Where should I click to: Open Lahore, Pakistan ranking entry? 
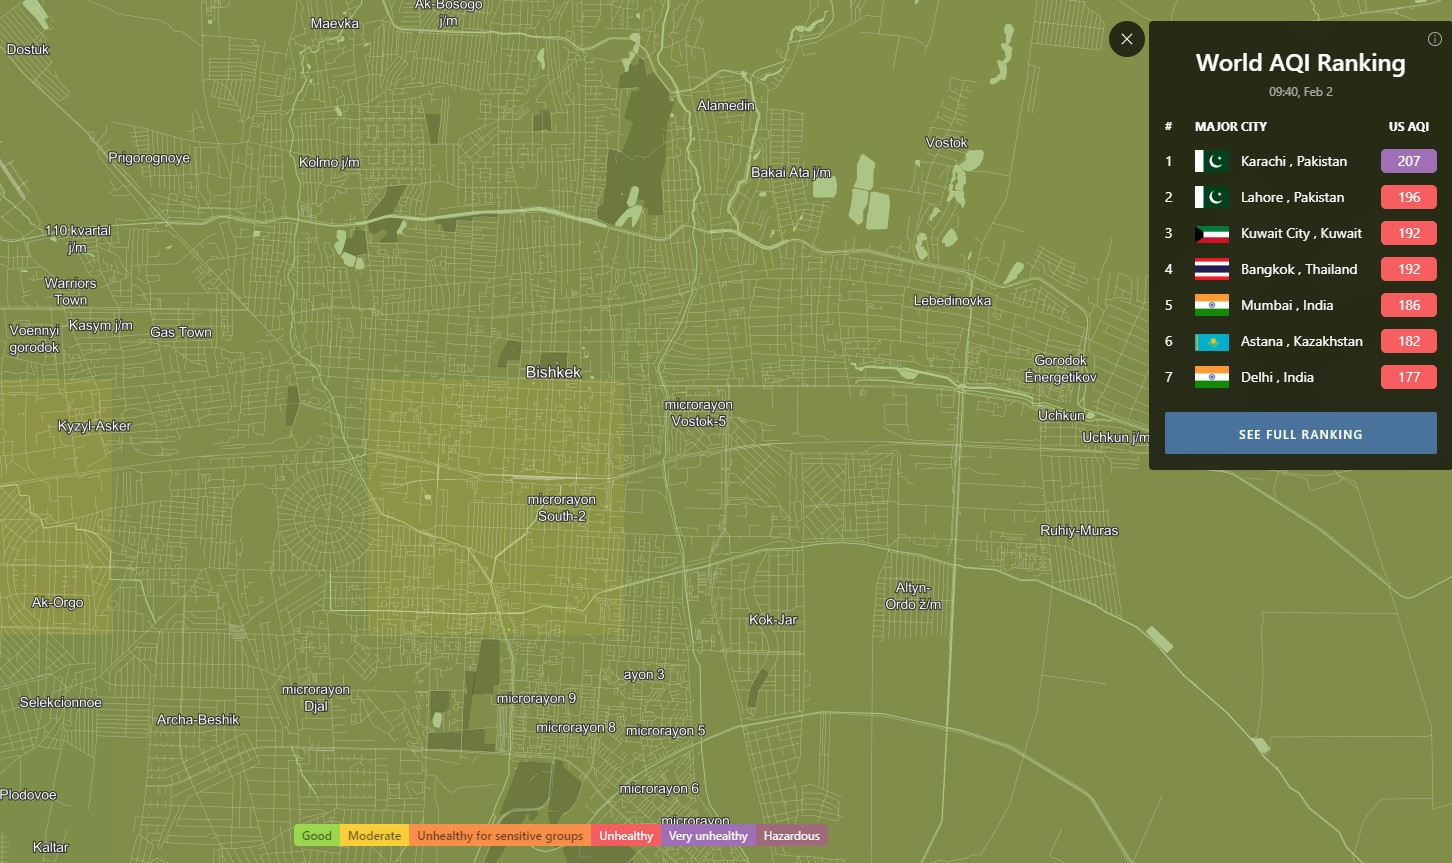click(1292, 198)
